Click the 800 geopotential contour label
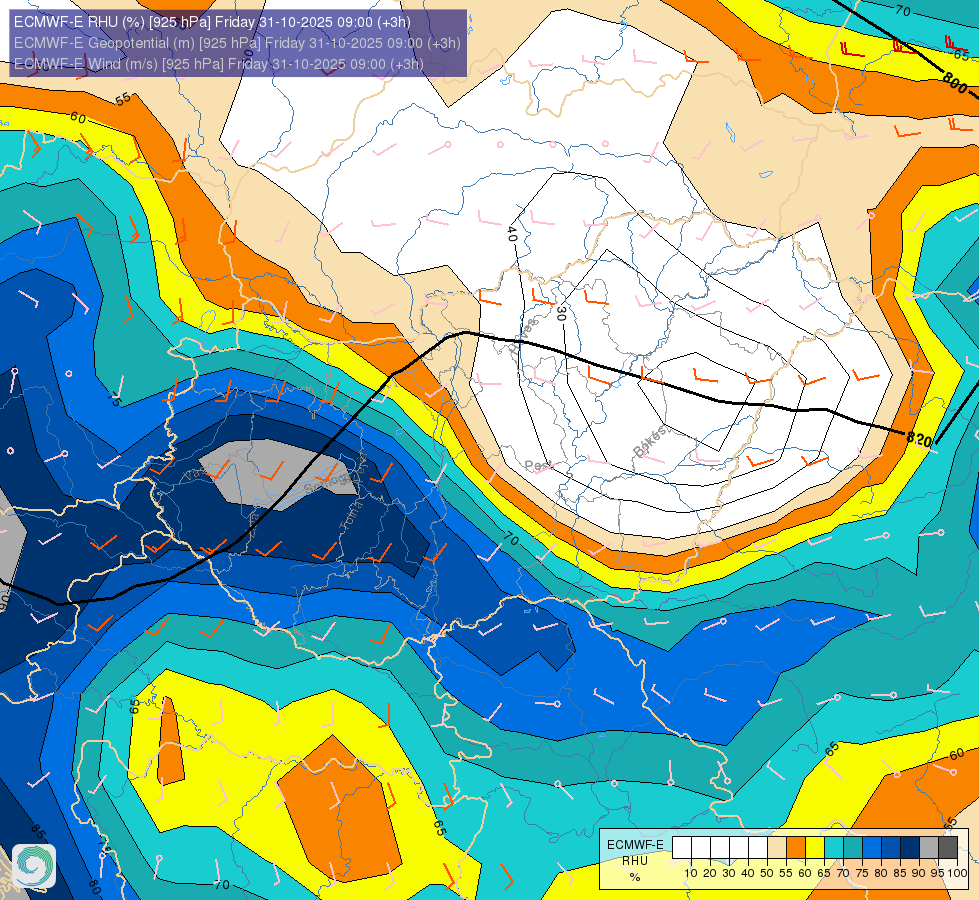The width and height of the screenshot is (979, 900). pos(955,82)
